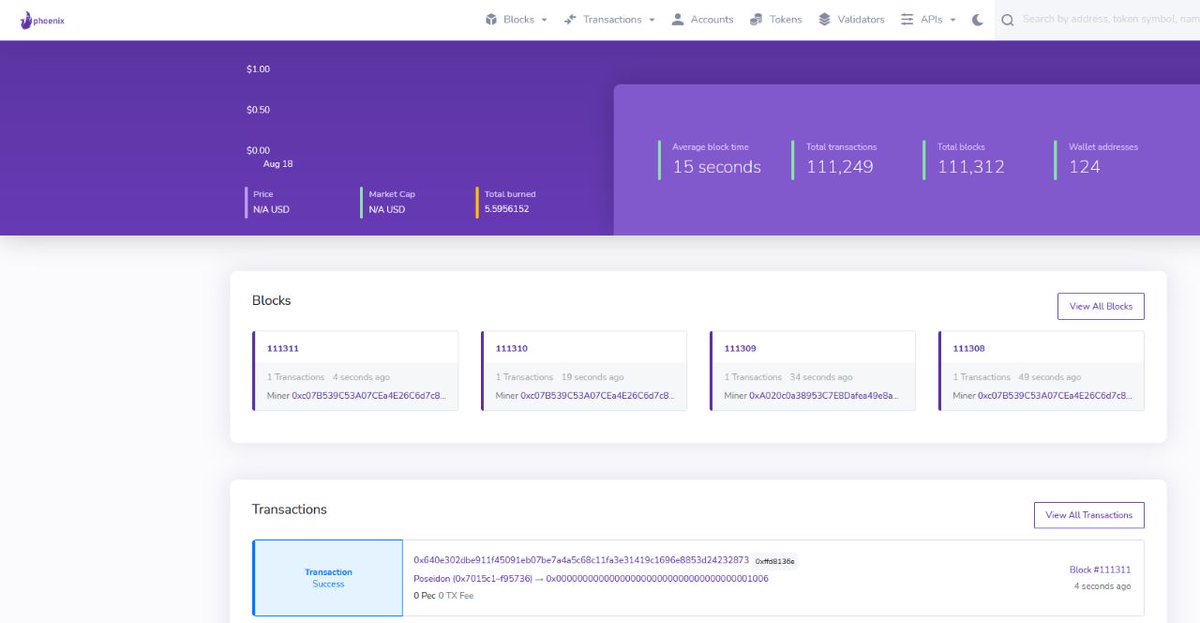Click the Transaction Success status box
1200x623 pixels.
coord(328,578)
